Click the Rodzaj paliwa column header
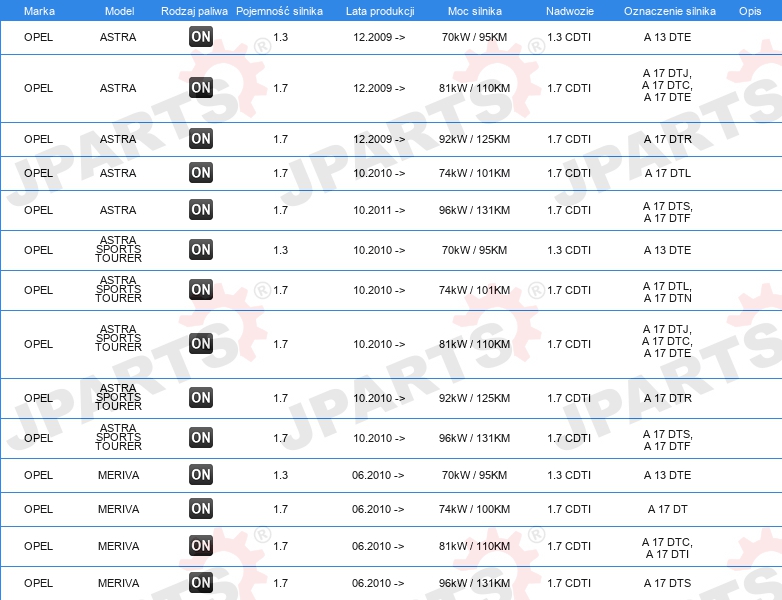 pyautogui.click(x=194, y=11)
